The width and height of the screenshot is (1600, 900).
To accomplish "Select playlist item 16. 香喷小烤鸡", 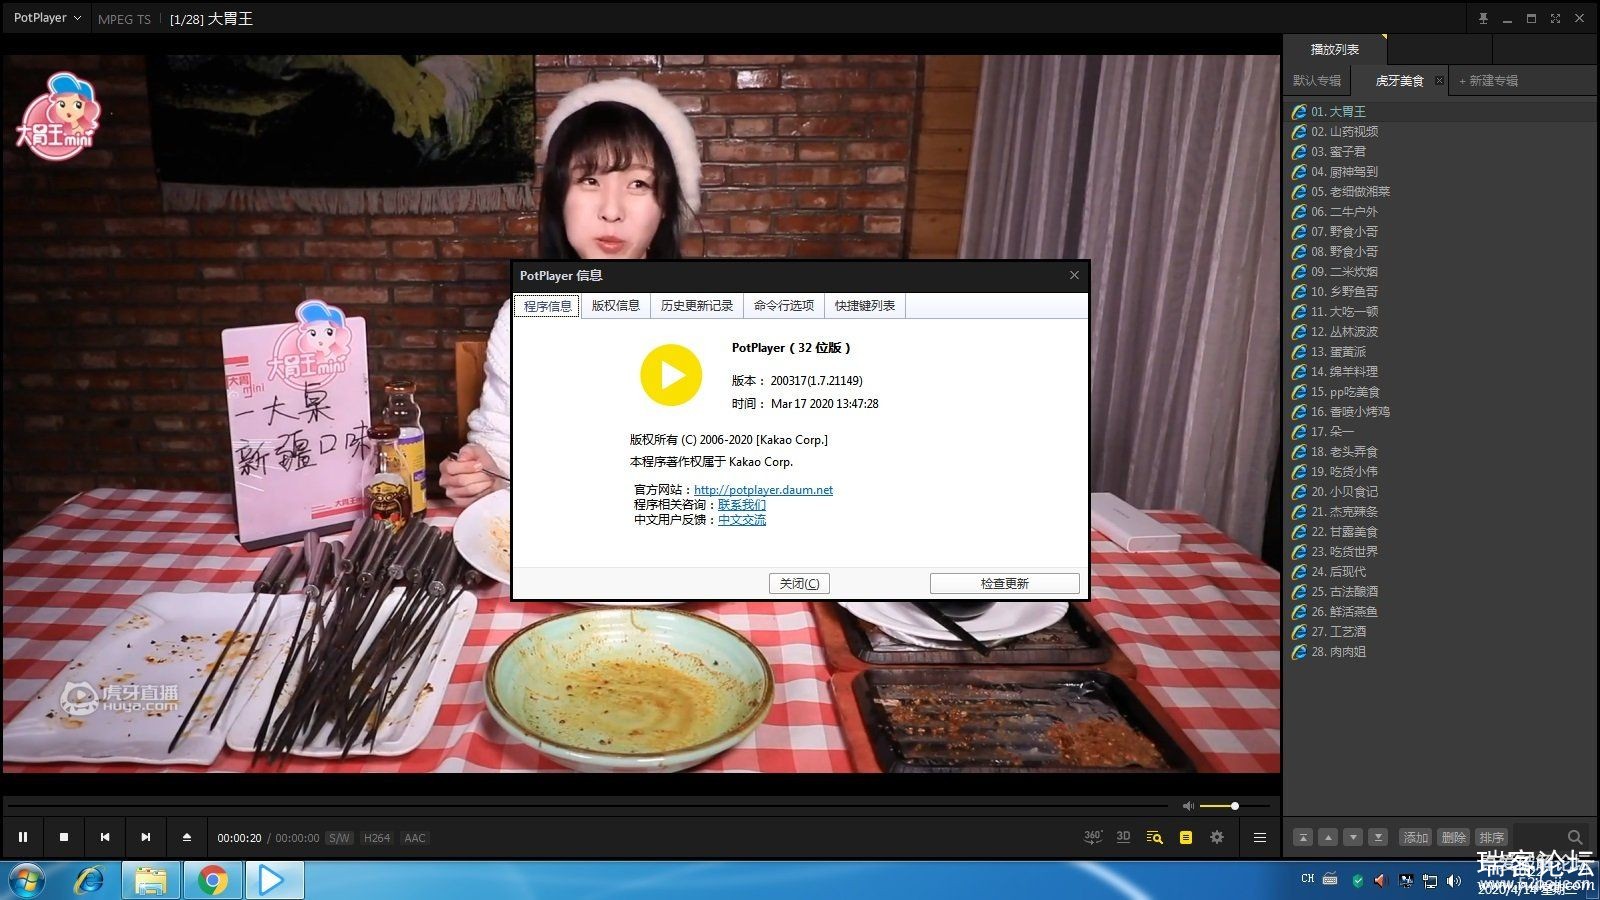I will point(1440,411).
